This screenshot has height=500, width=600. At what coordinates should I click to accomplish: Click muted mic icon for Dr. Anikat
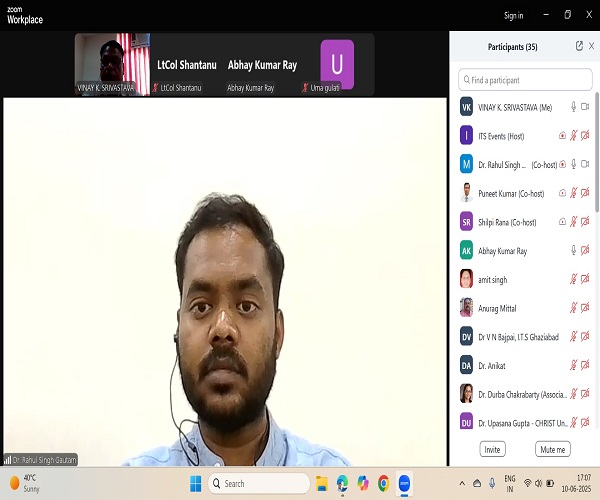pos(573,365)
